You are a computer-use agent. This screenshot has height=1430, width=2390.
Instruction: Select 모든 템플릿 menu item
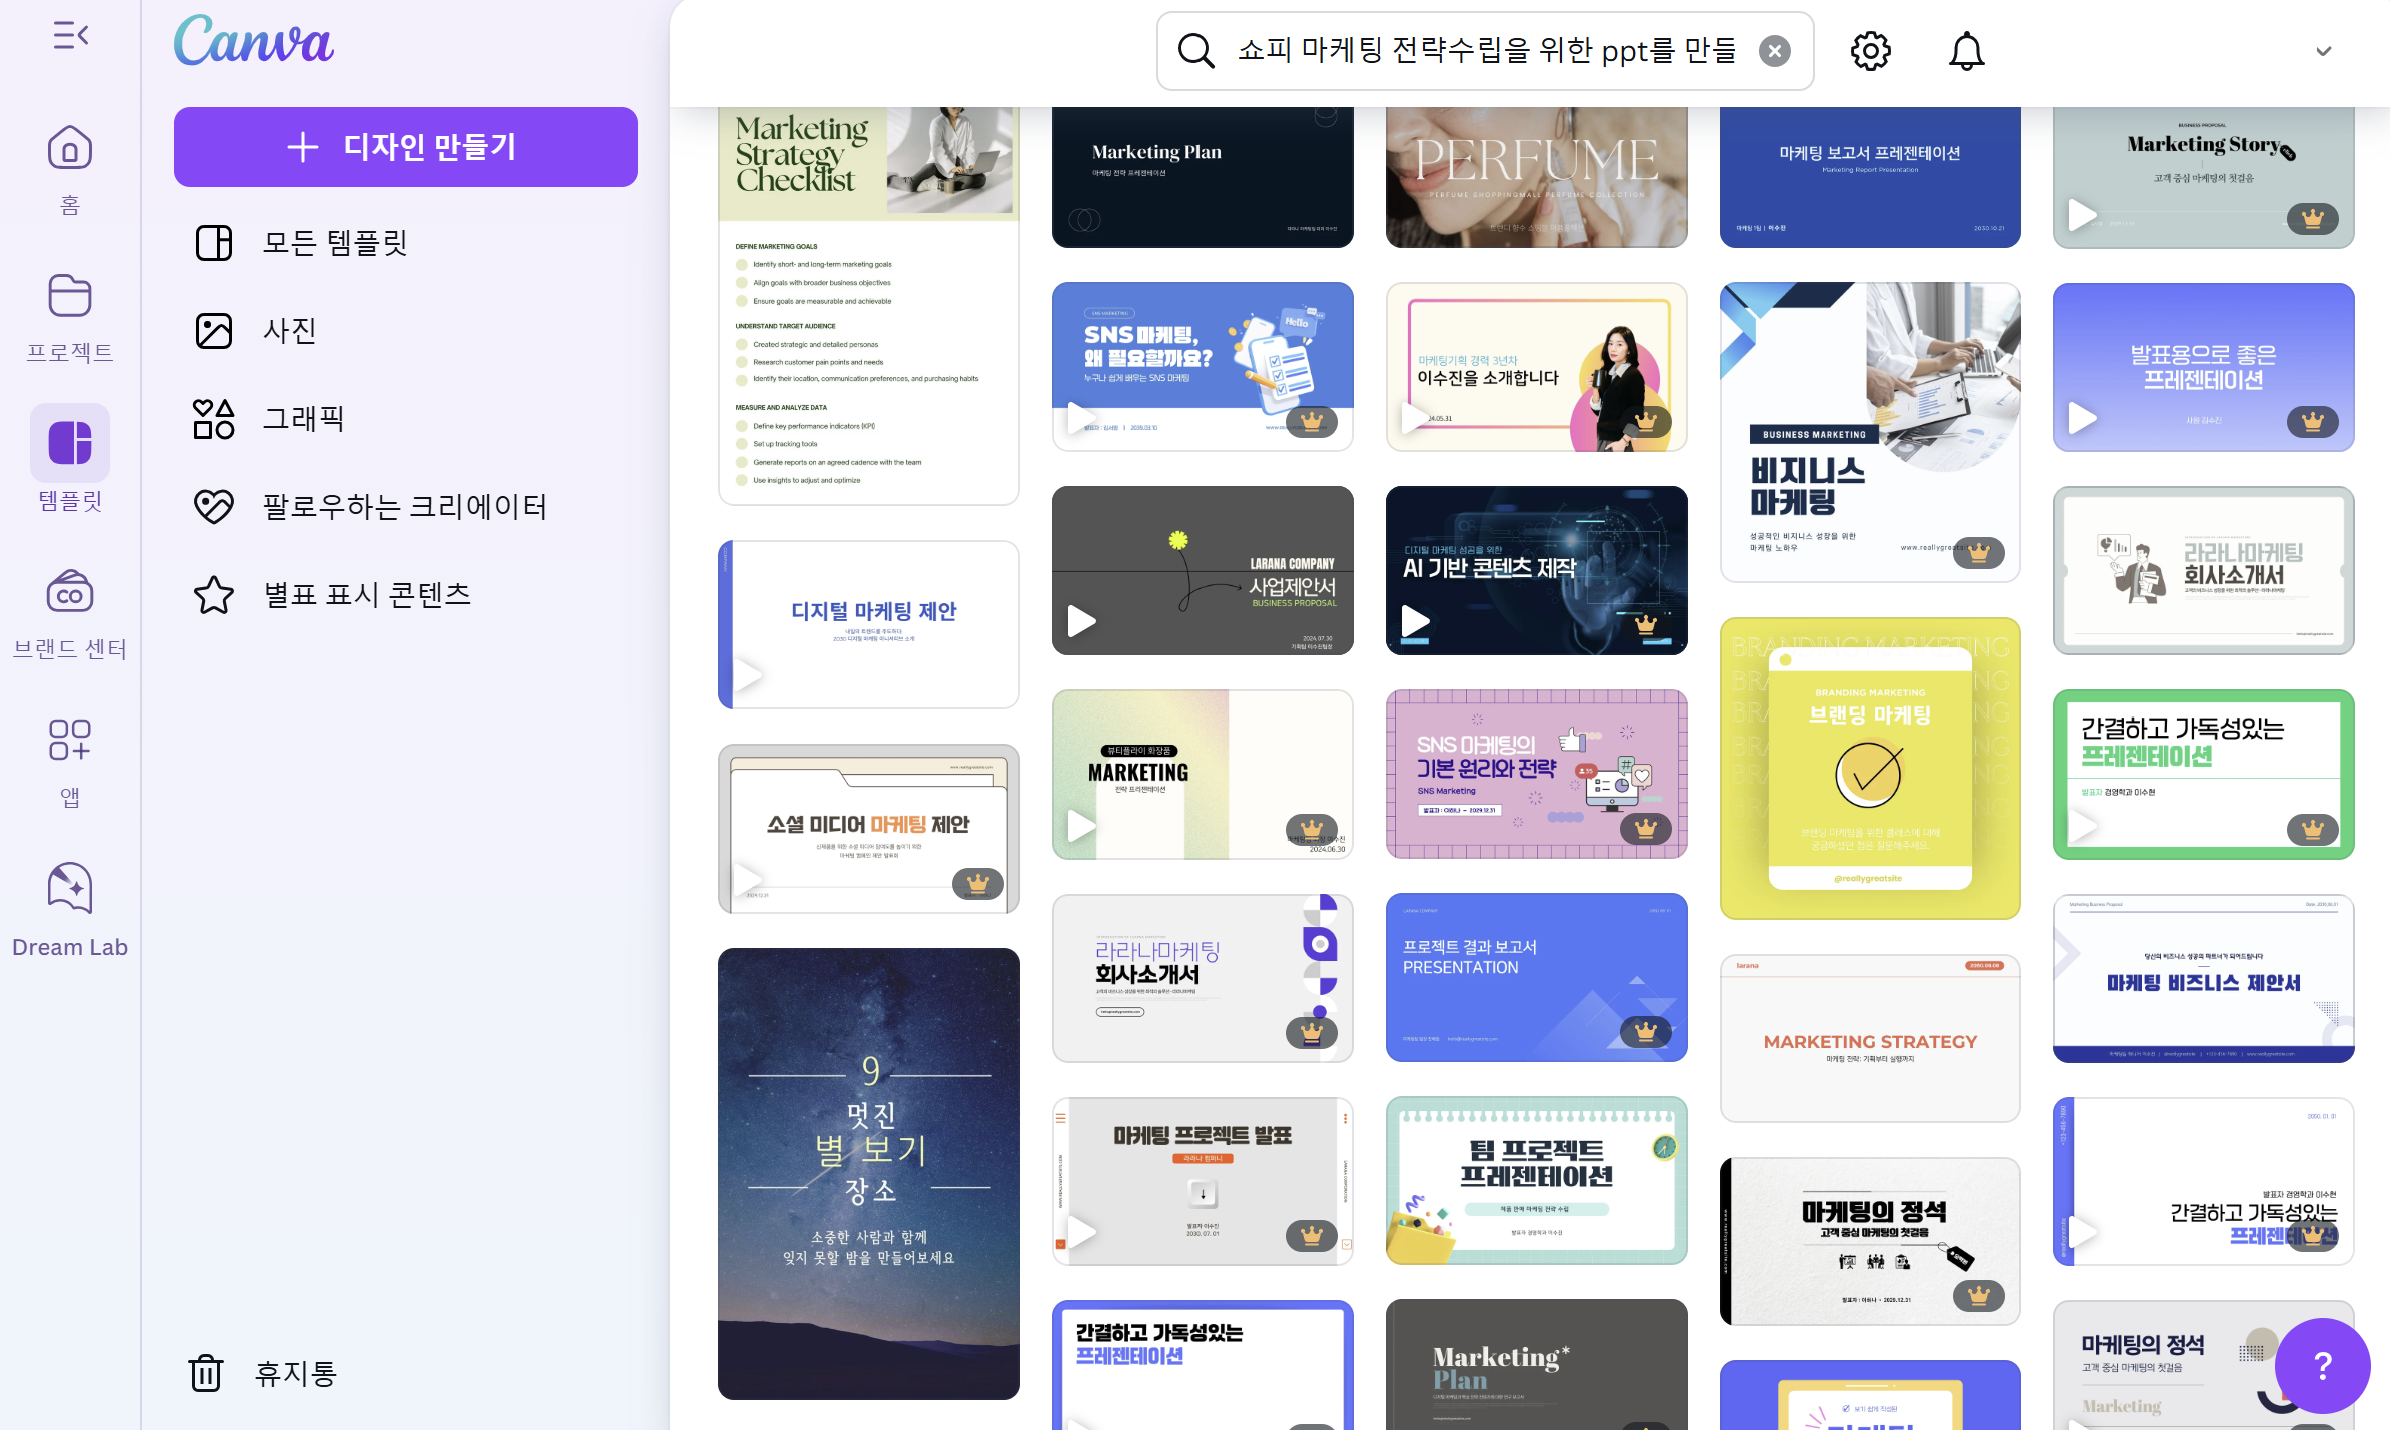[406, 243]
